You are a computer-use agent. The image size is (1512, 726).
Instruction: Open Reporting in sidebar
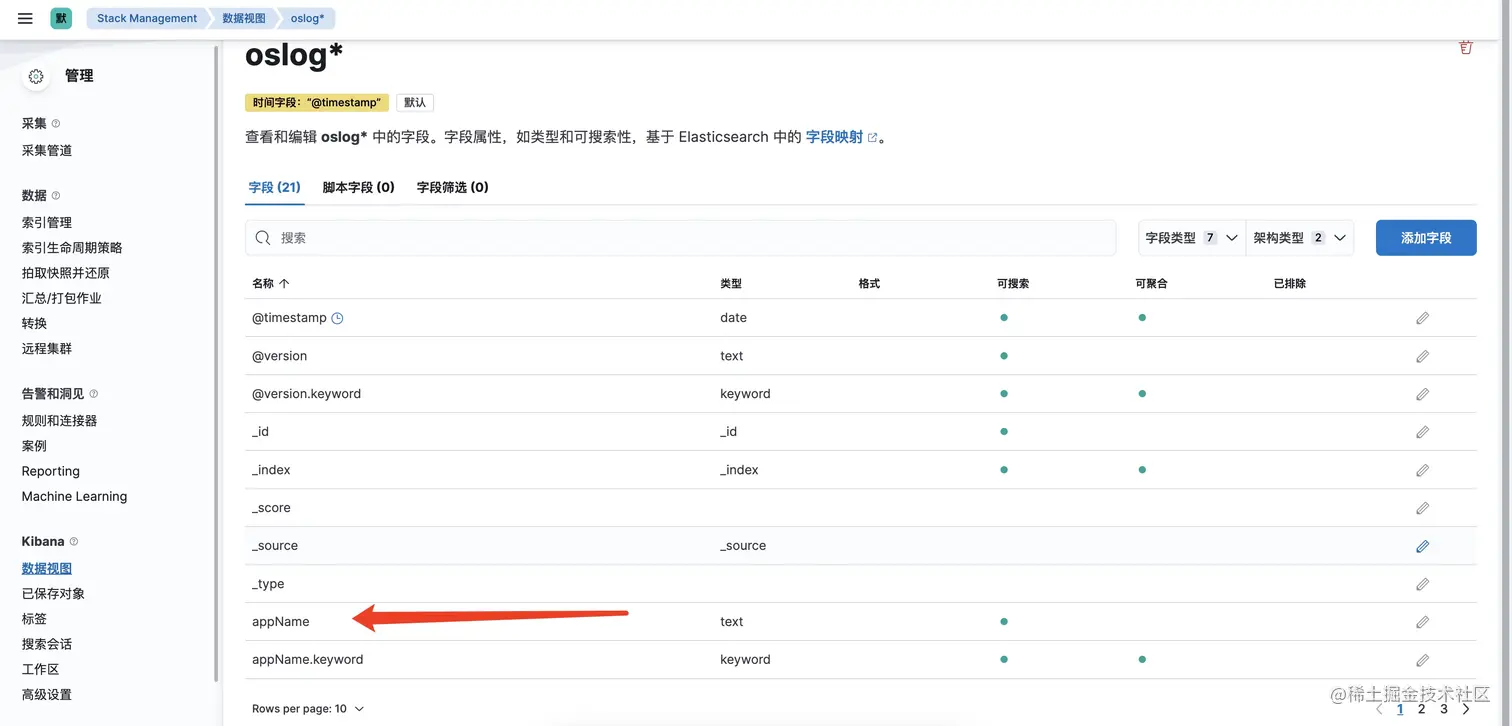tap(51, 471)
